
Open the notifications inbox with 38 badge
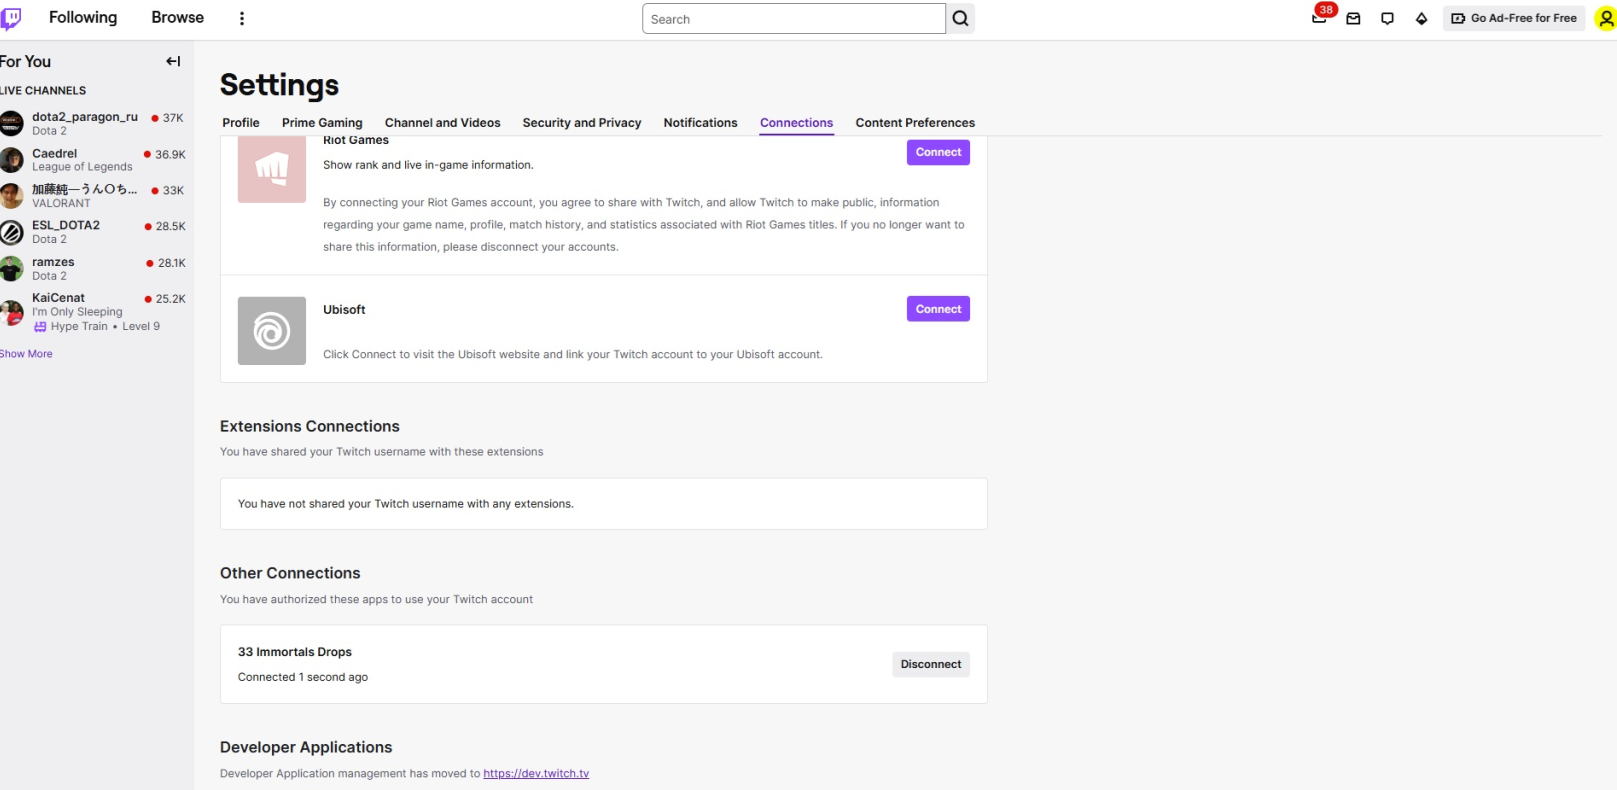pos(1319,18)
